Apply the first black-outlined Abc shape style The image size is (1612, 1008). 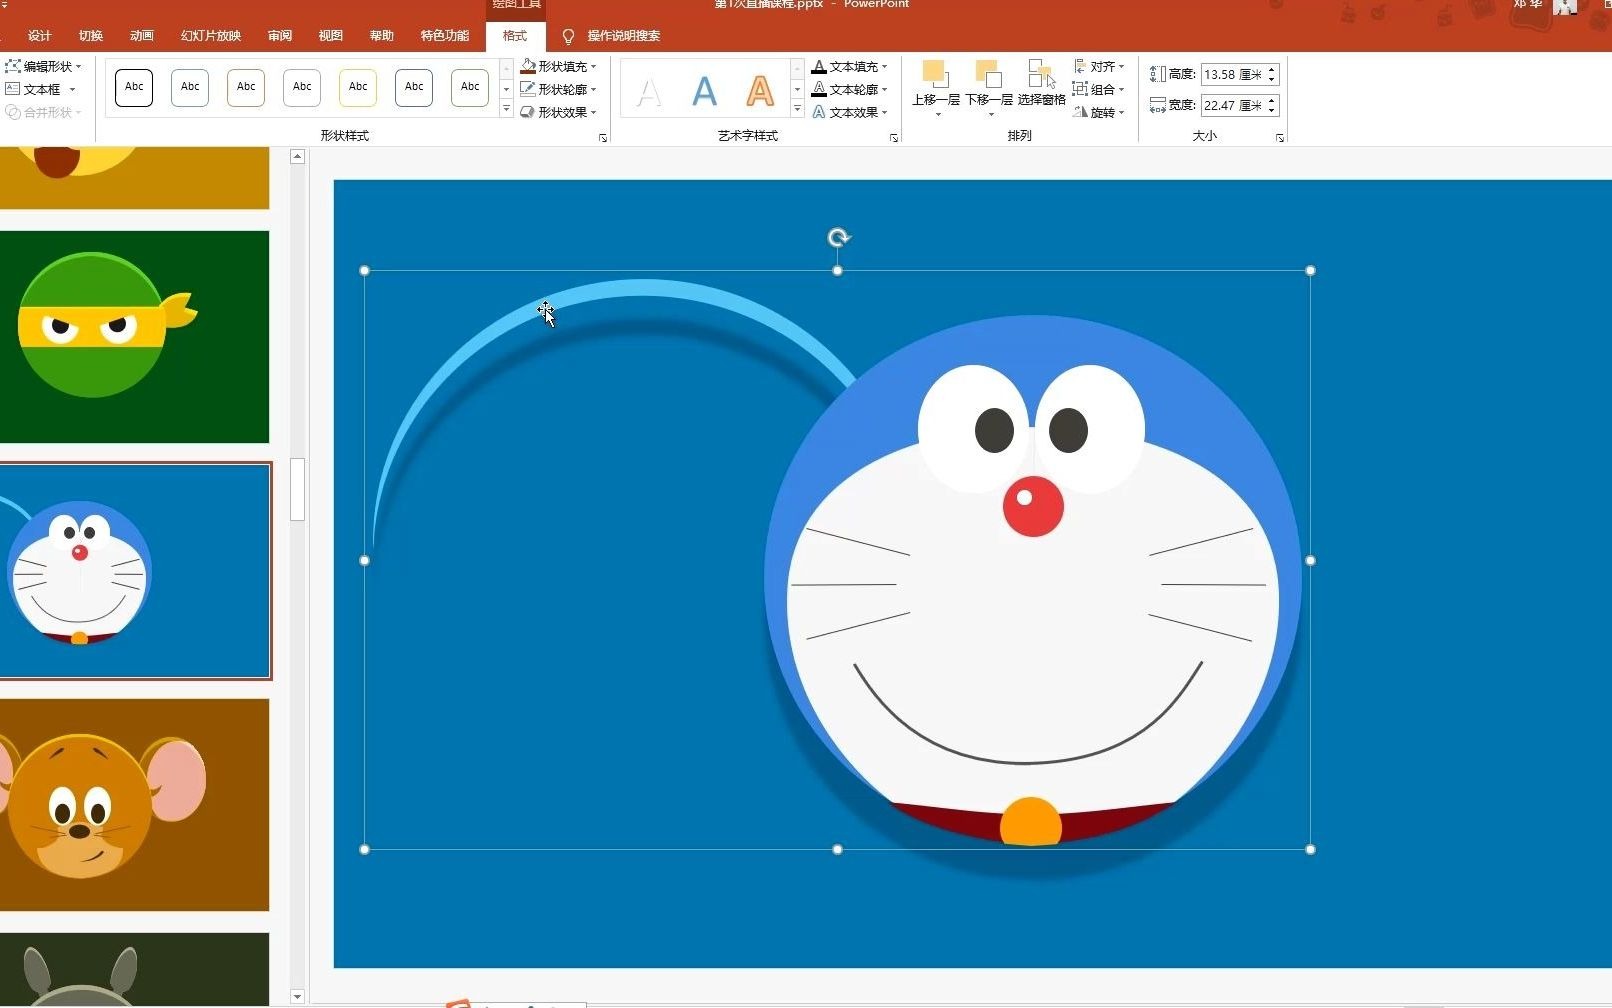click(134, 88)
